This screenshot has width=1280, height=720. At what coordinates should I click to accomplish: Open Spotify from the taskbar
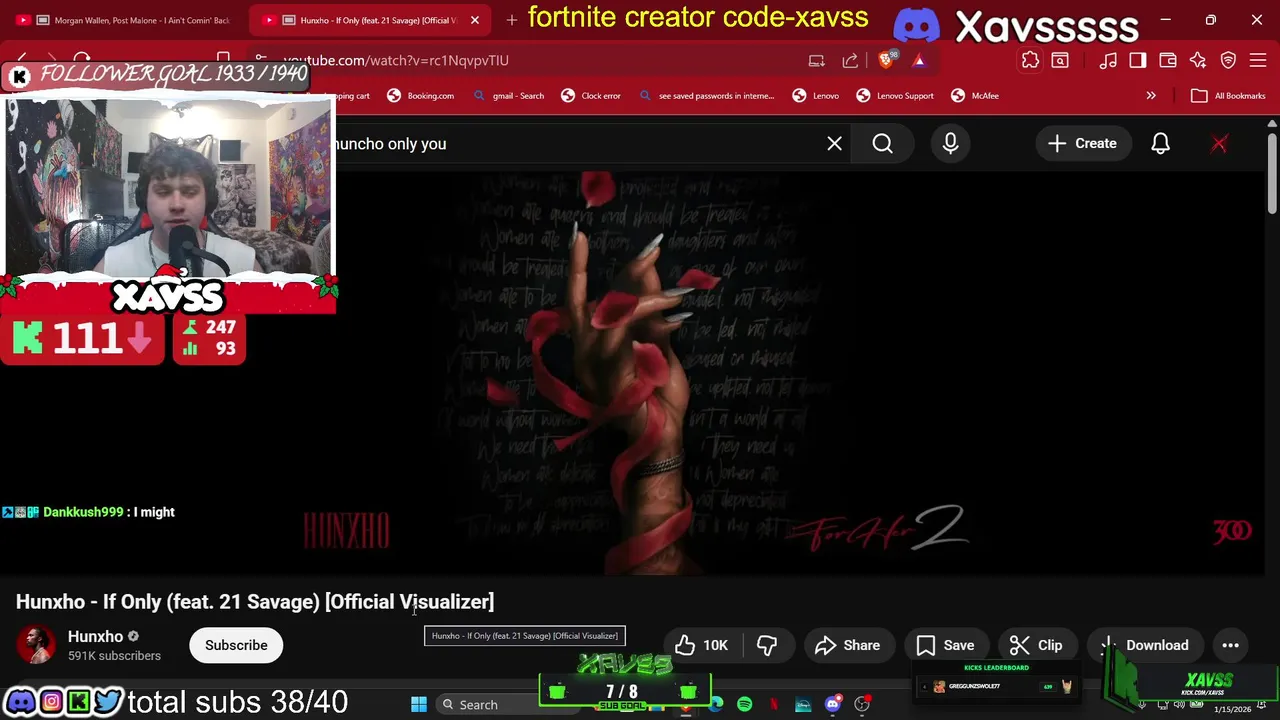pos(745,705)
